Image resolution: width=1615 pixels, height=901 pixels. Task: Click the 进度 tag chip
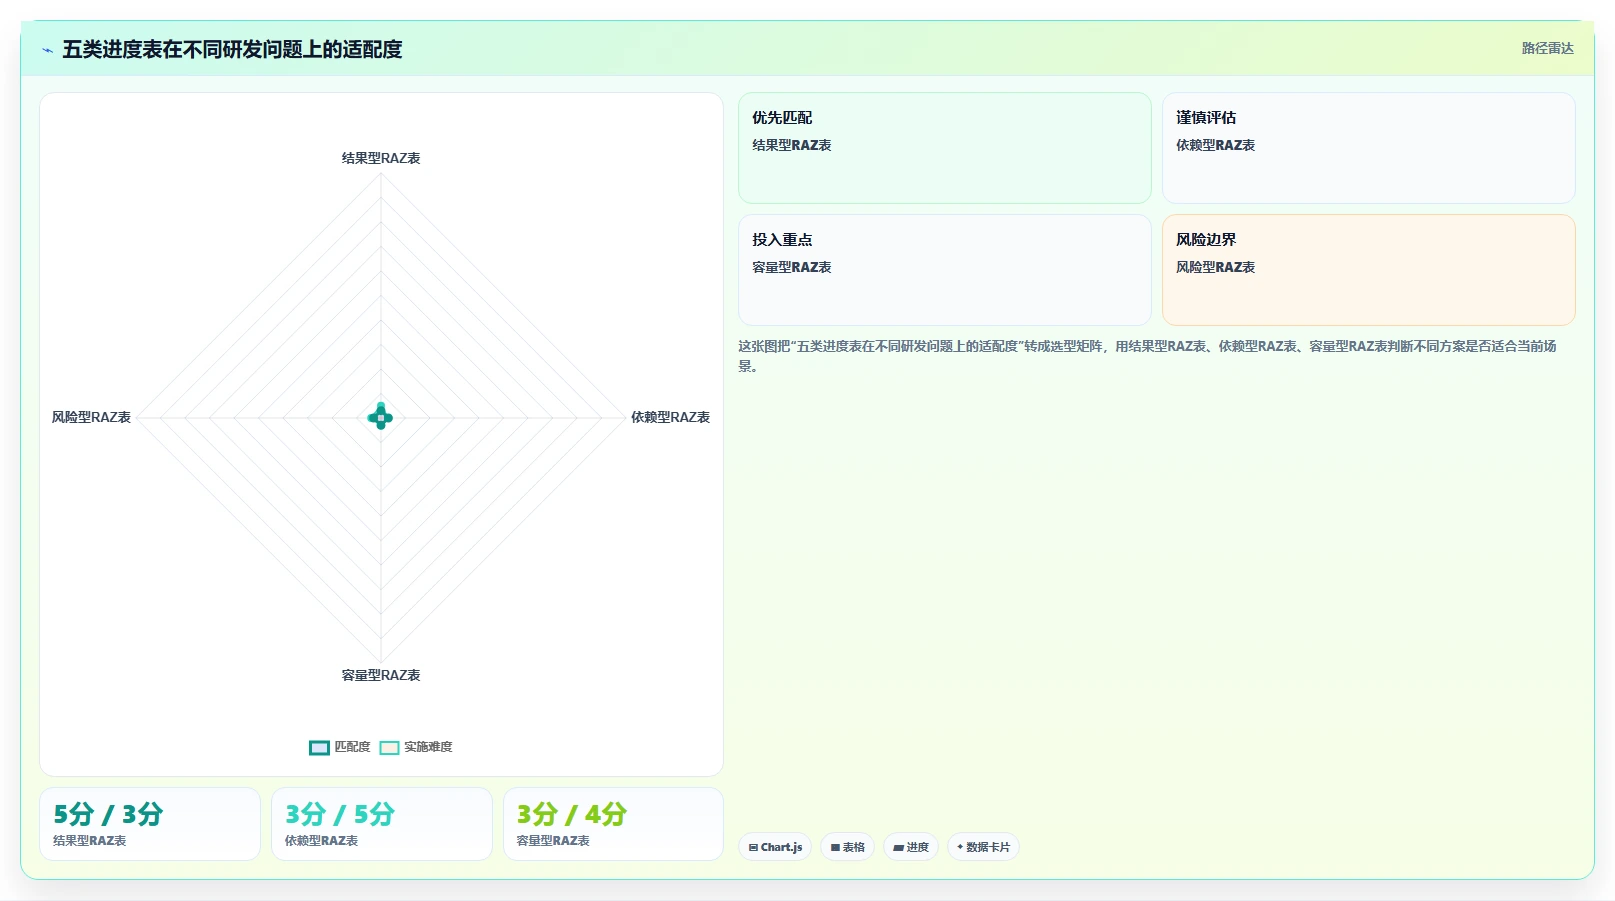click(911, 847)
